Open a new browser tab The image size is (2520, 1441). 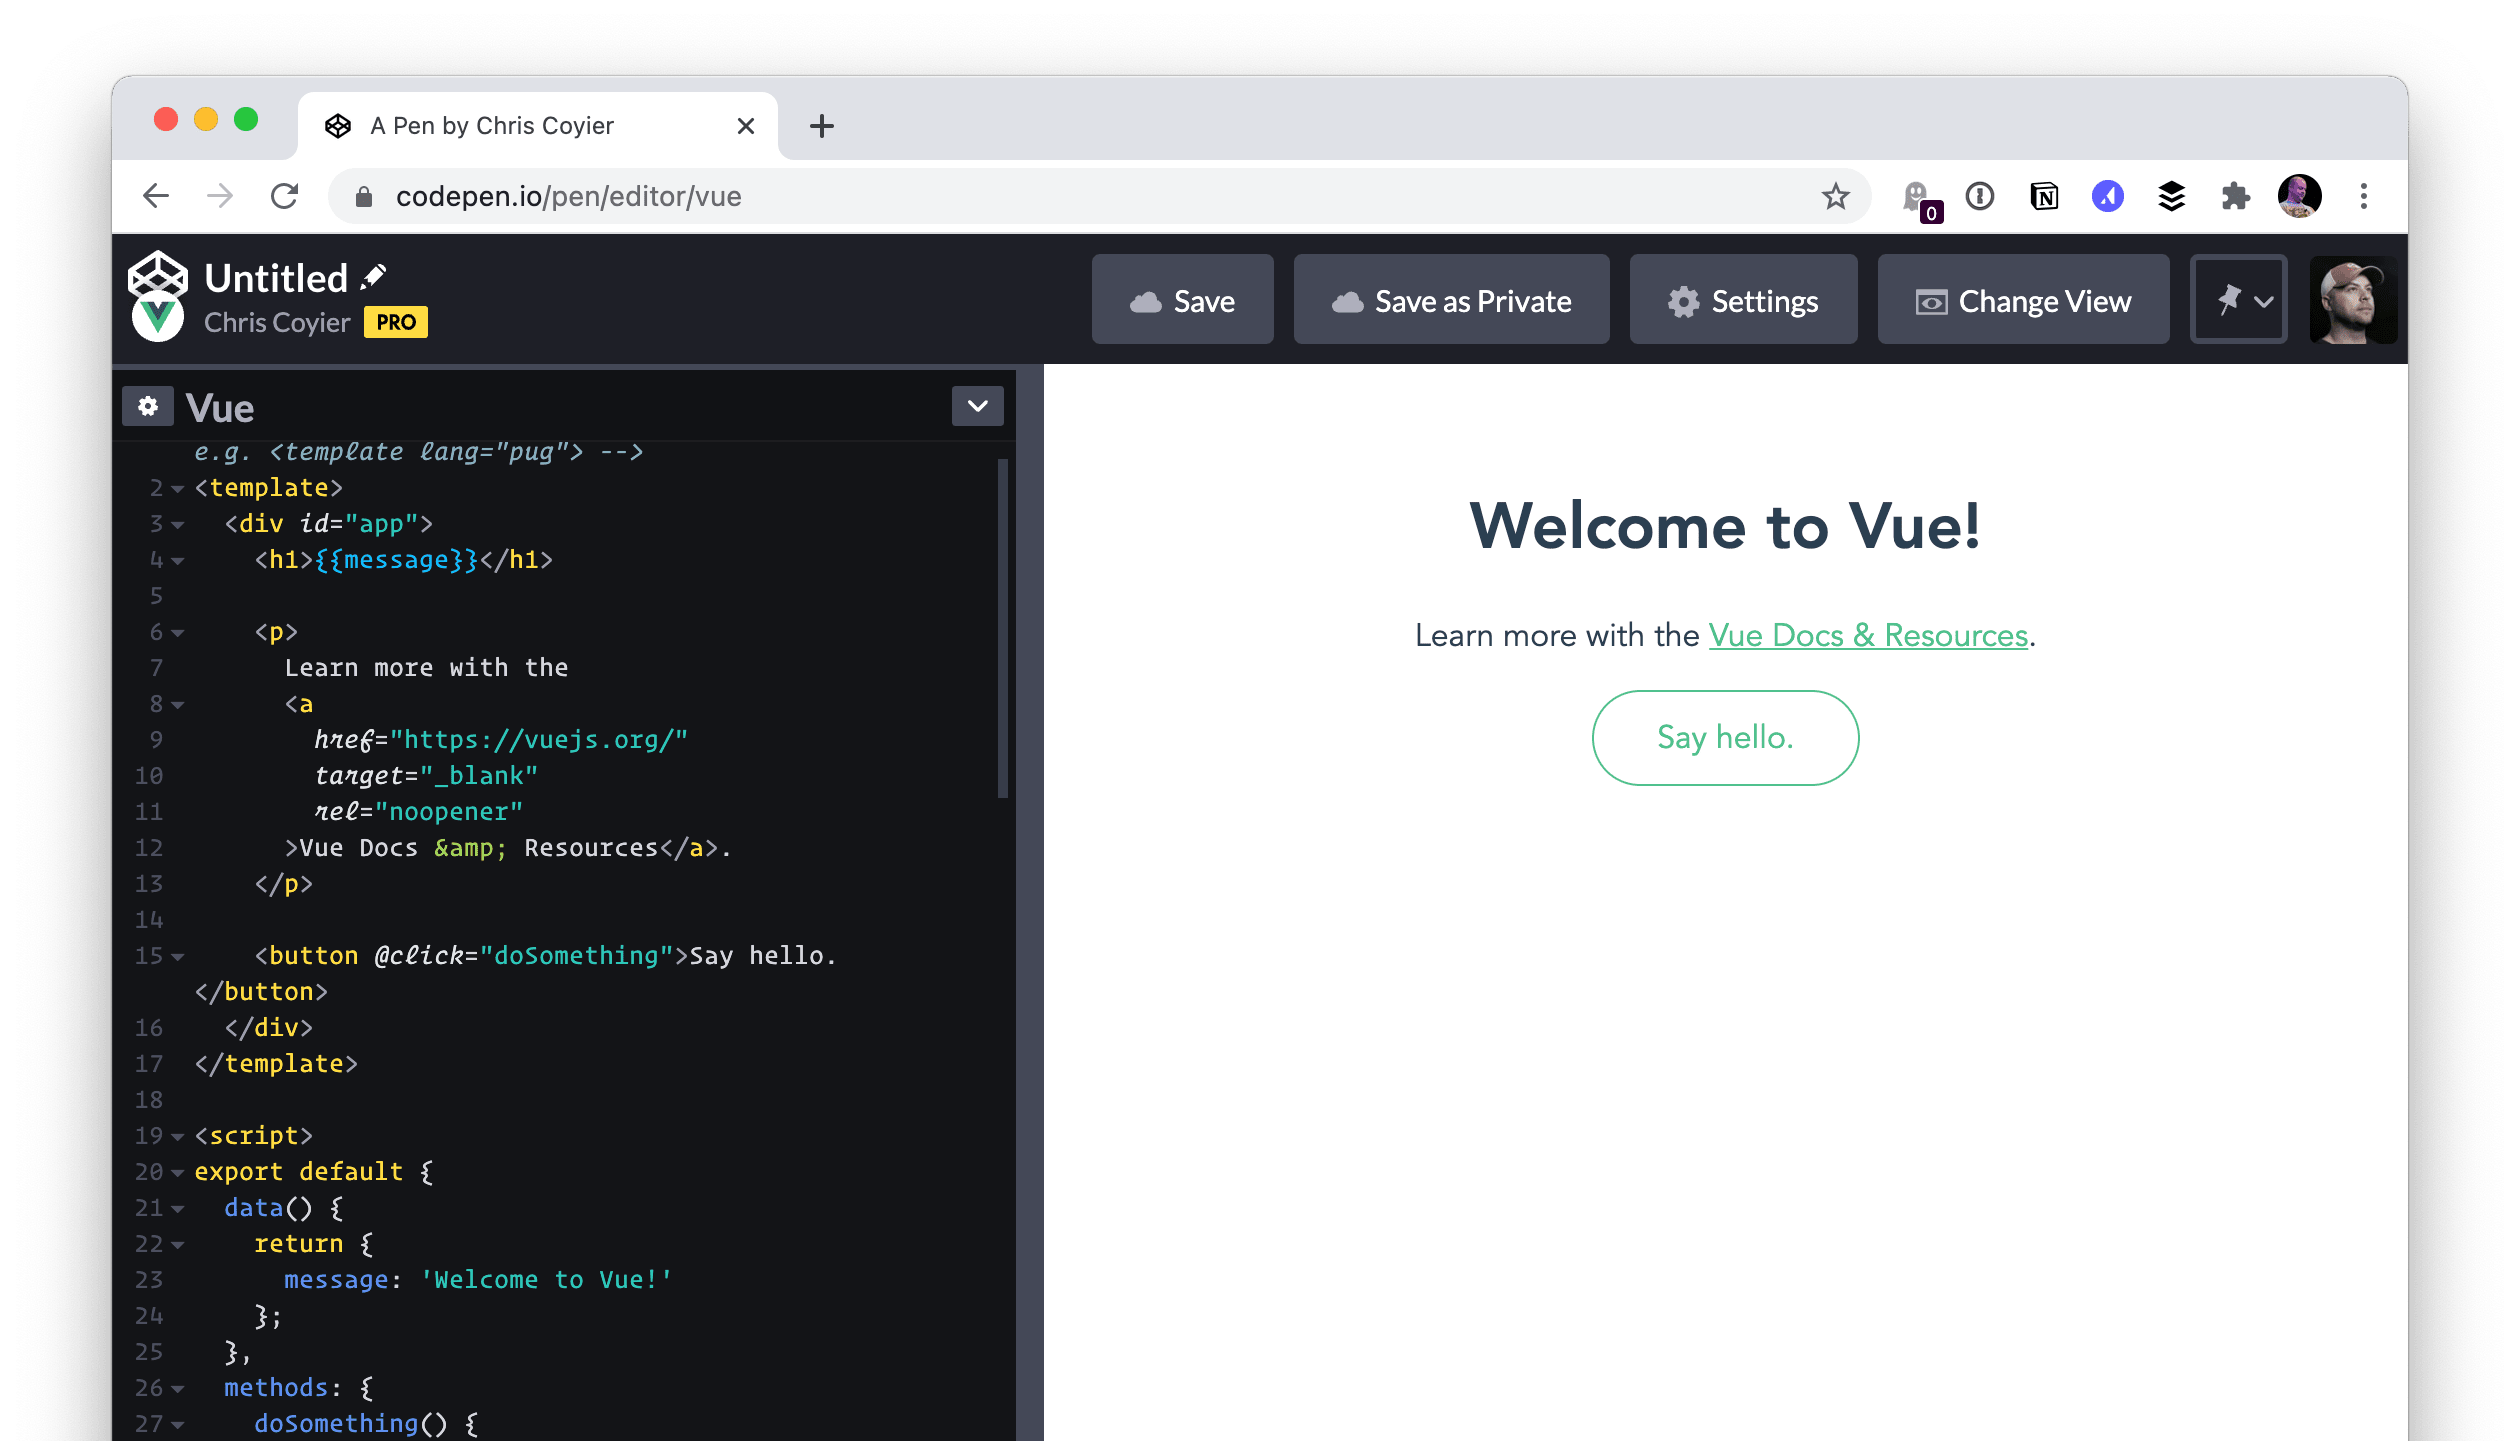click(x=822, y=126)
